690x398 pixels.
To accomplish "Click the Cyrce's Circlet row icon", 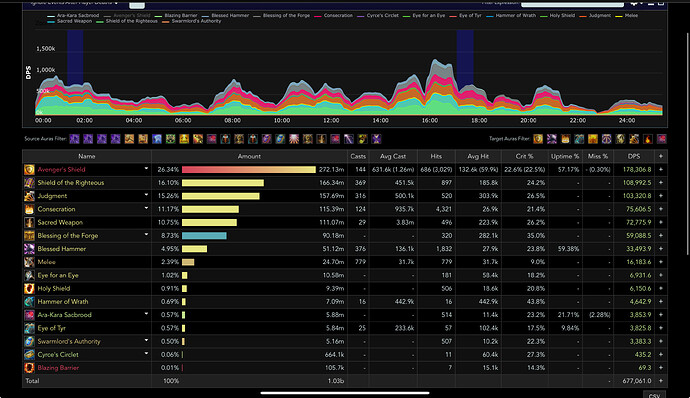I will [29, 354].
